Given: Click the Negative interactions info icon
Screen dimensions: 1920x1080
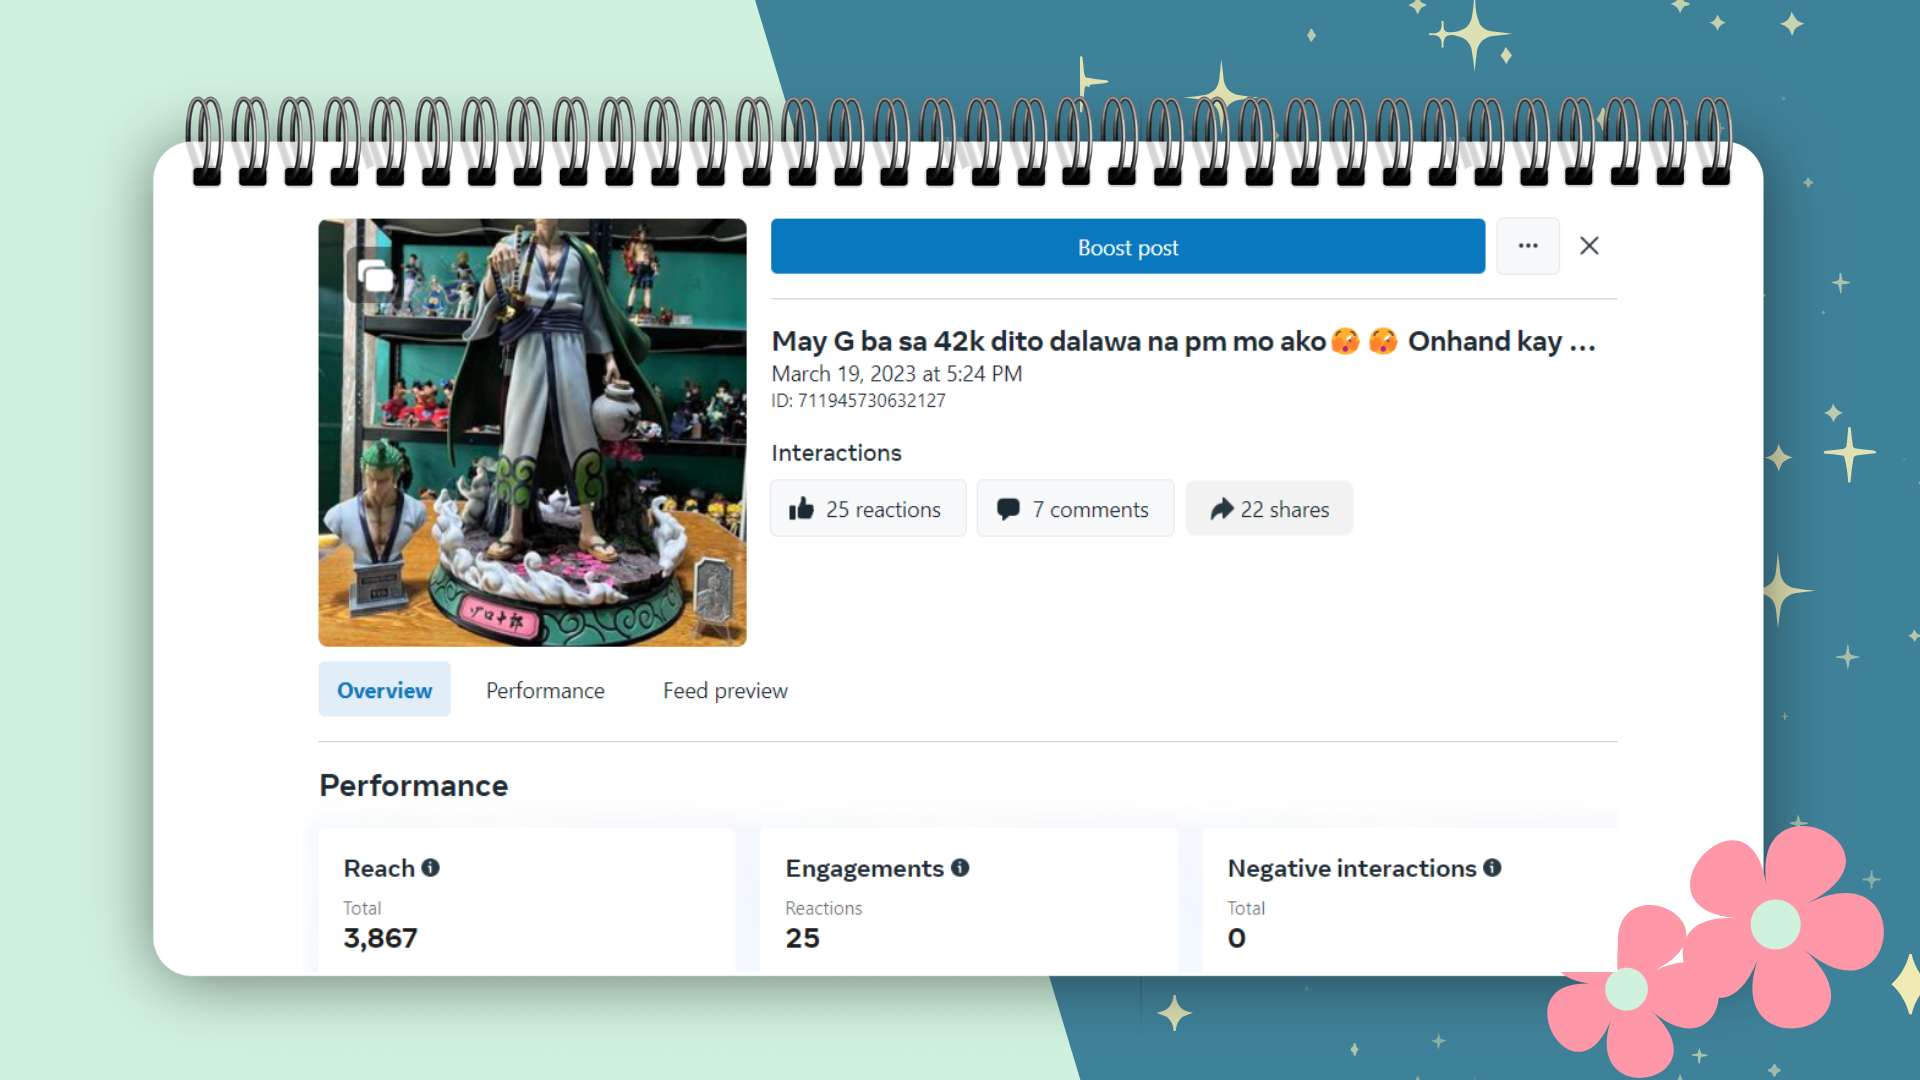Looking at the screenshot, I should point(1492,868).
